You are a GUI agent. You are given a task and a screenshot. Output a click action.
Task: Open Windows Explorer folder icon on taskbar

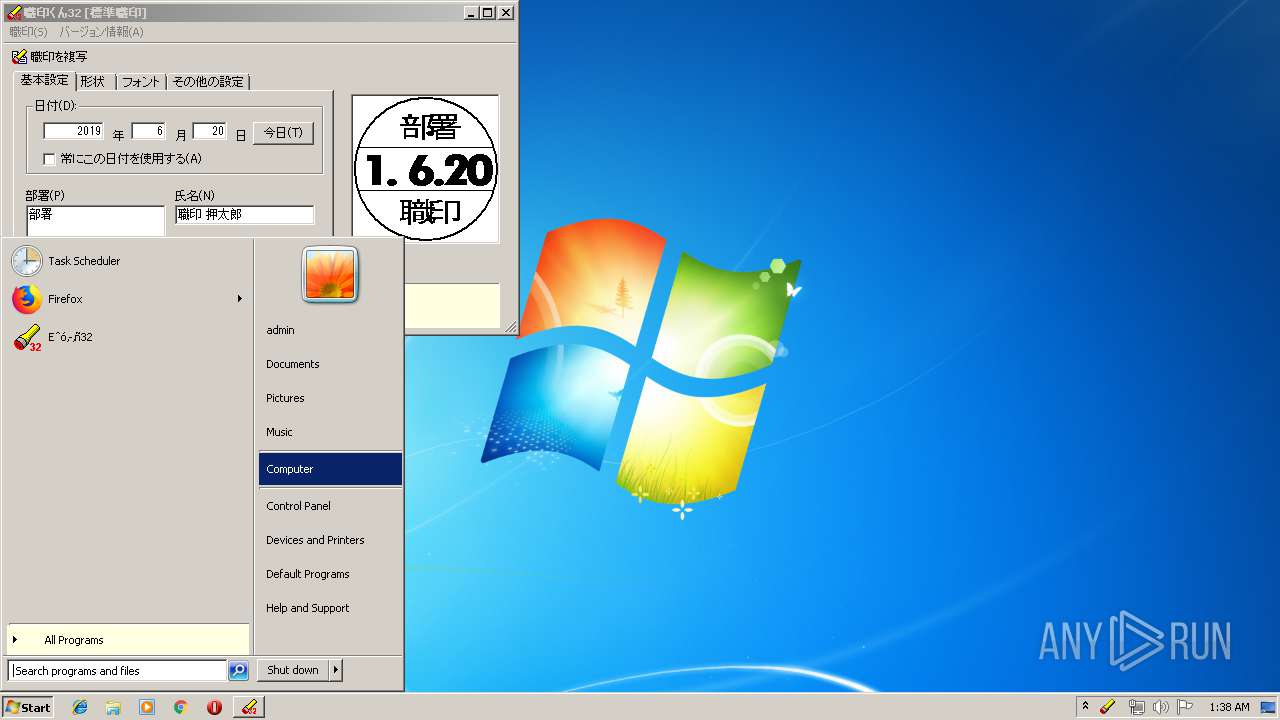pyautogui.click(x=113, y=707)
